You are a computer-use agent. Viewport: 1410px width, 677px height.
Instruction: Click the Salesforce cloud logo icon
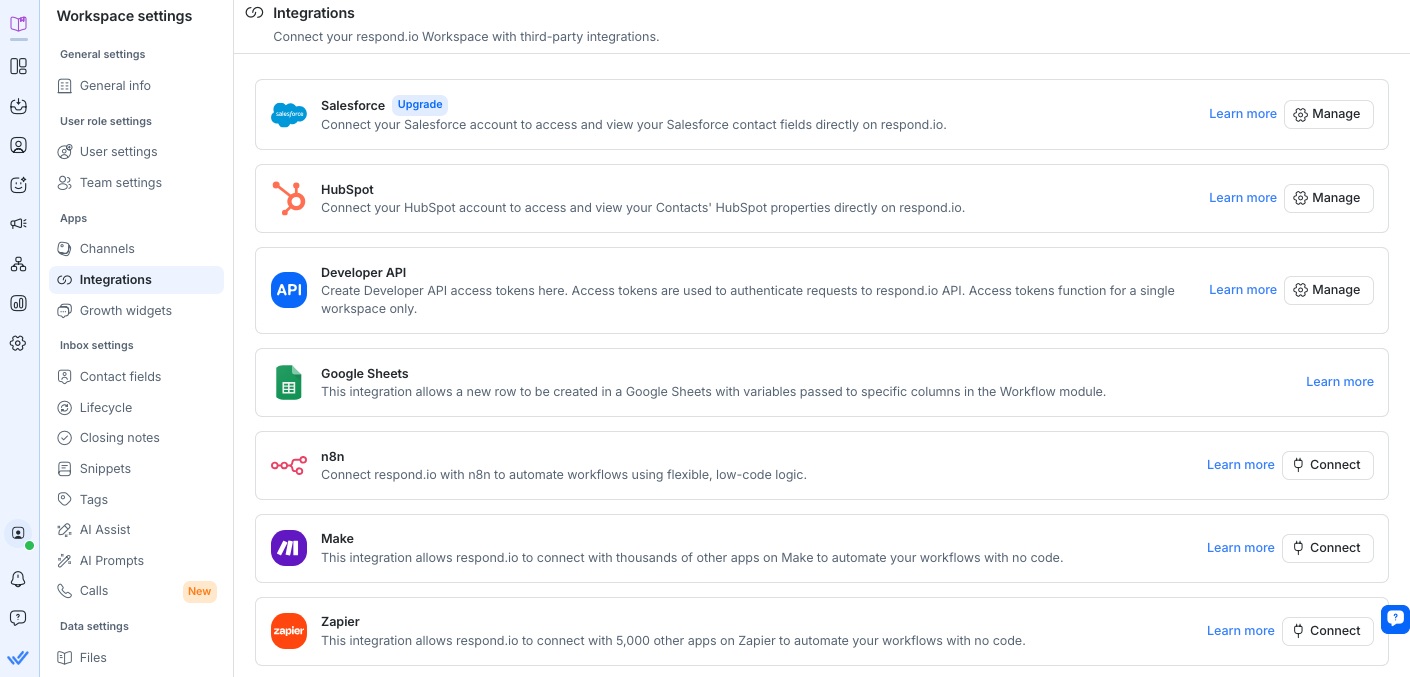pos(289,114)
